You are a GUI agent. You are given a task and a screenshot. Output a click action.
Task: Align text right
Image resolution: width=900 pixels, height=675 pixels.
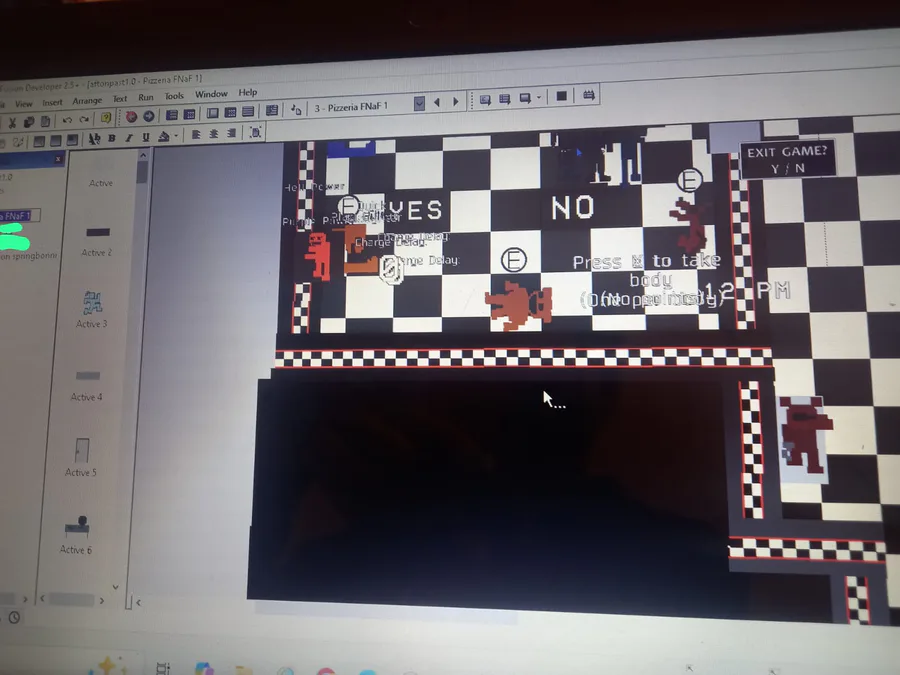[231, 133]
